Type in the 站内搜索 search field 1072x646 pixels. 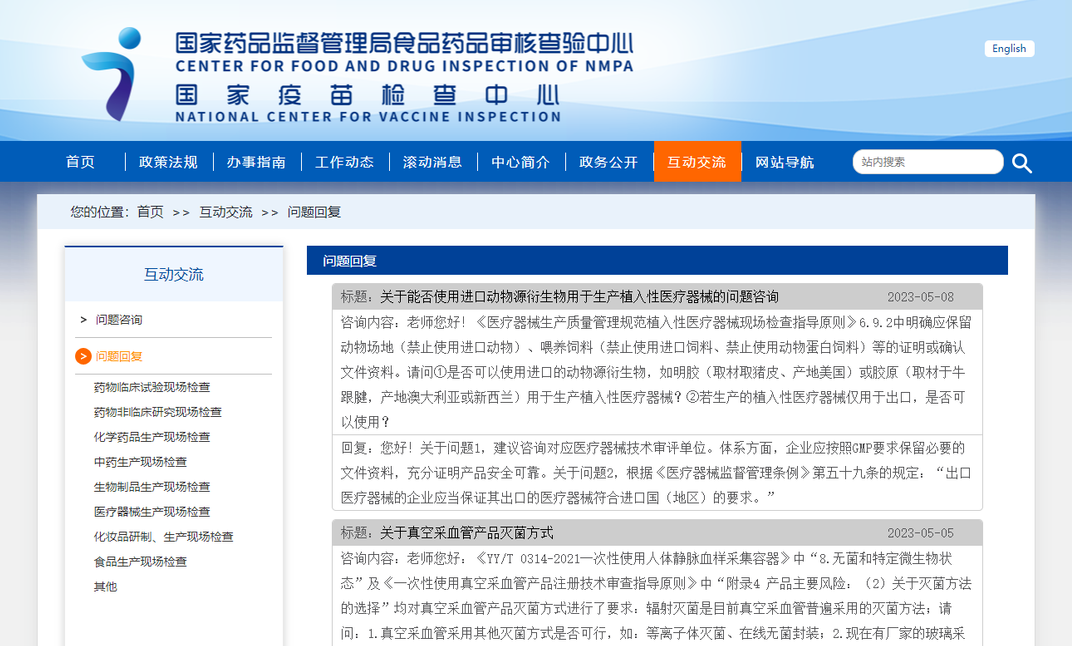pyautogui.click(x=926, y=162)
